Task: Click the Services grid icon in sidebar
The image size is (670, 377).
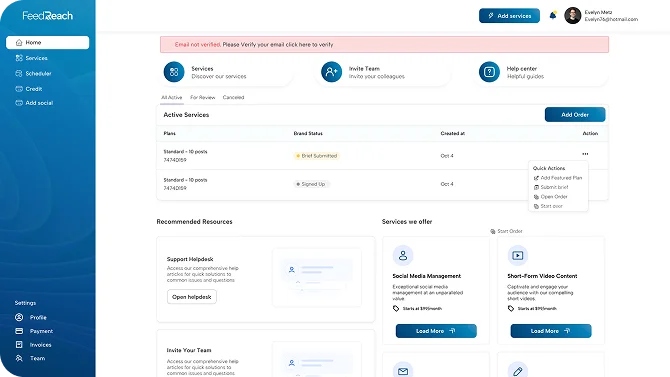Action: pos(19,58)
